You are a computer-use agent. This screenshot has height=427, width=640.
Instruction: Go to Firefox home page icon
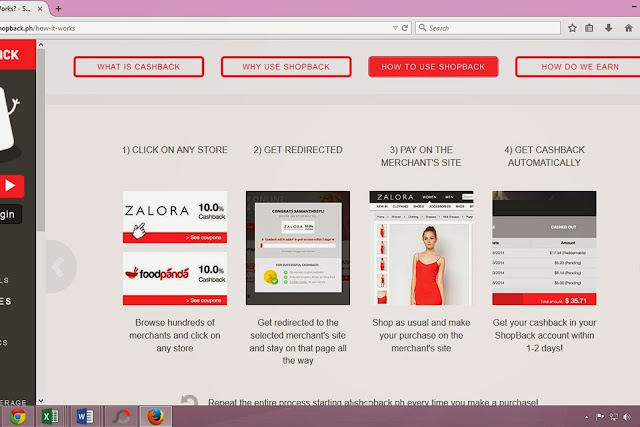[629, 28]
